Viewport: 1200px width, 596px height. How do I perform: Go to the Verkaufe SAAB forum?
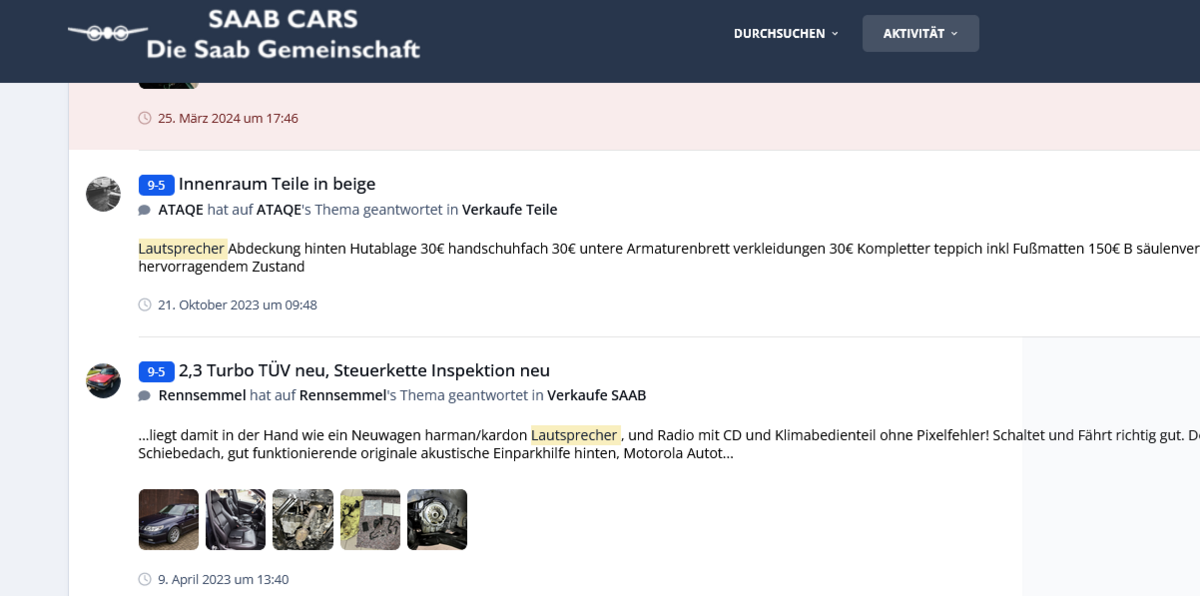(x=597, y=395)
